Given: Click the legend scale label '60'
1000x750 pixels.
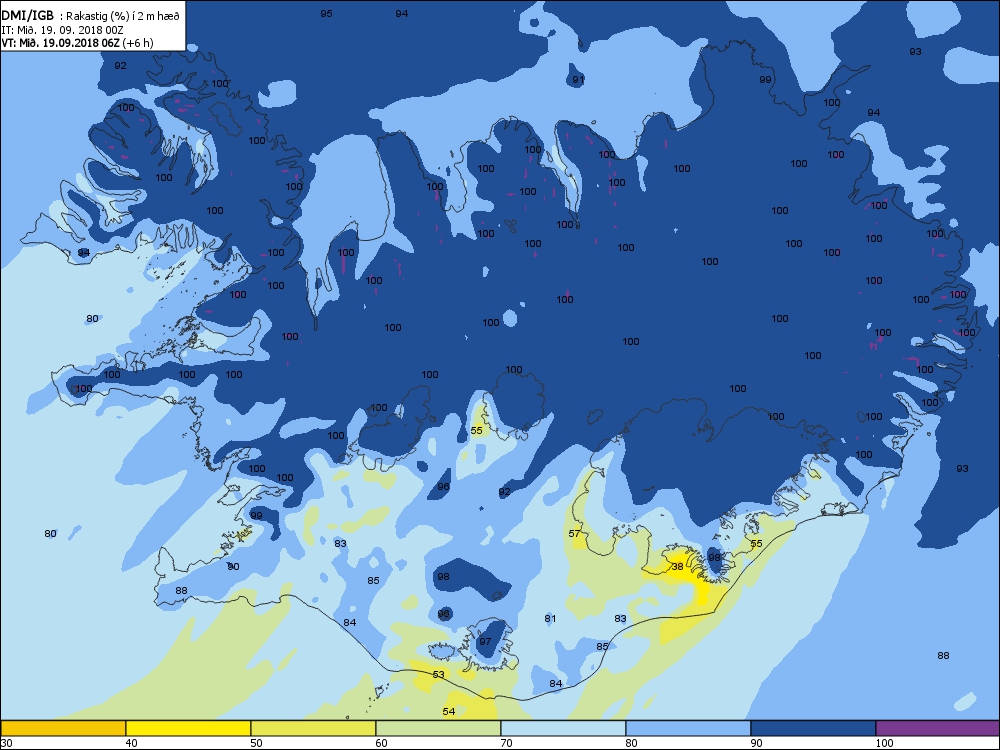Looking at the screenshot, I should [381, 743].
